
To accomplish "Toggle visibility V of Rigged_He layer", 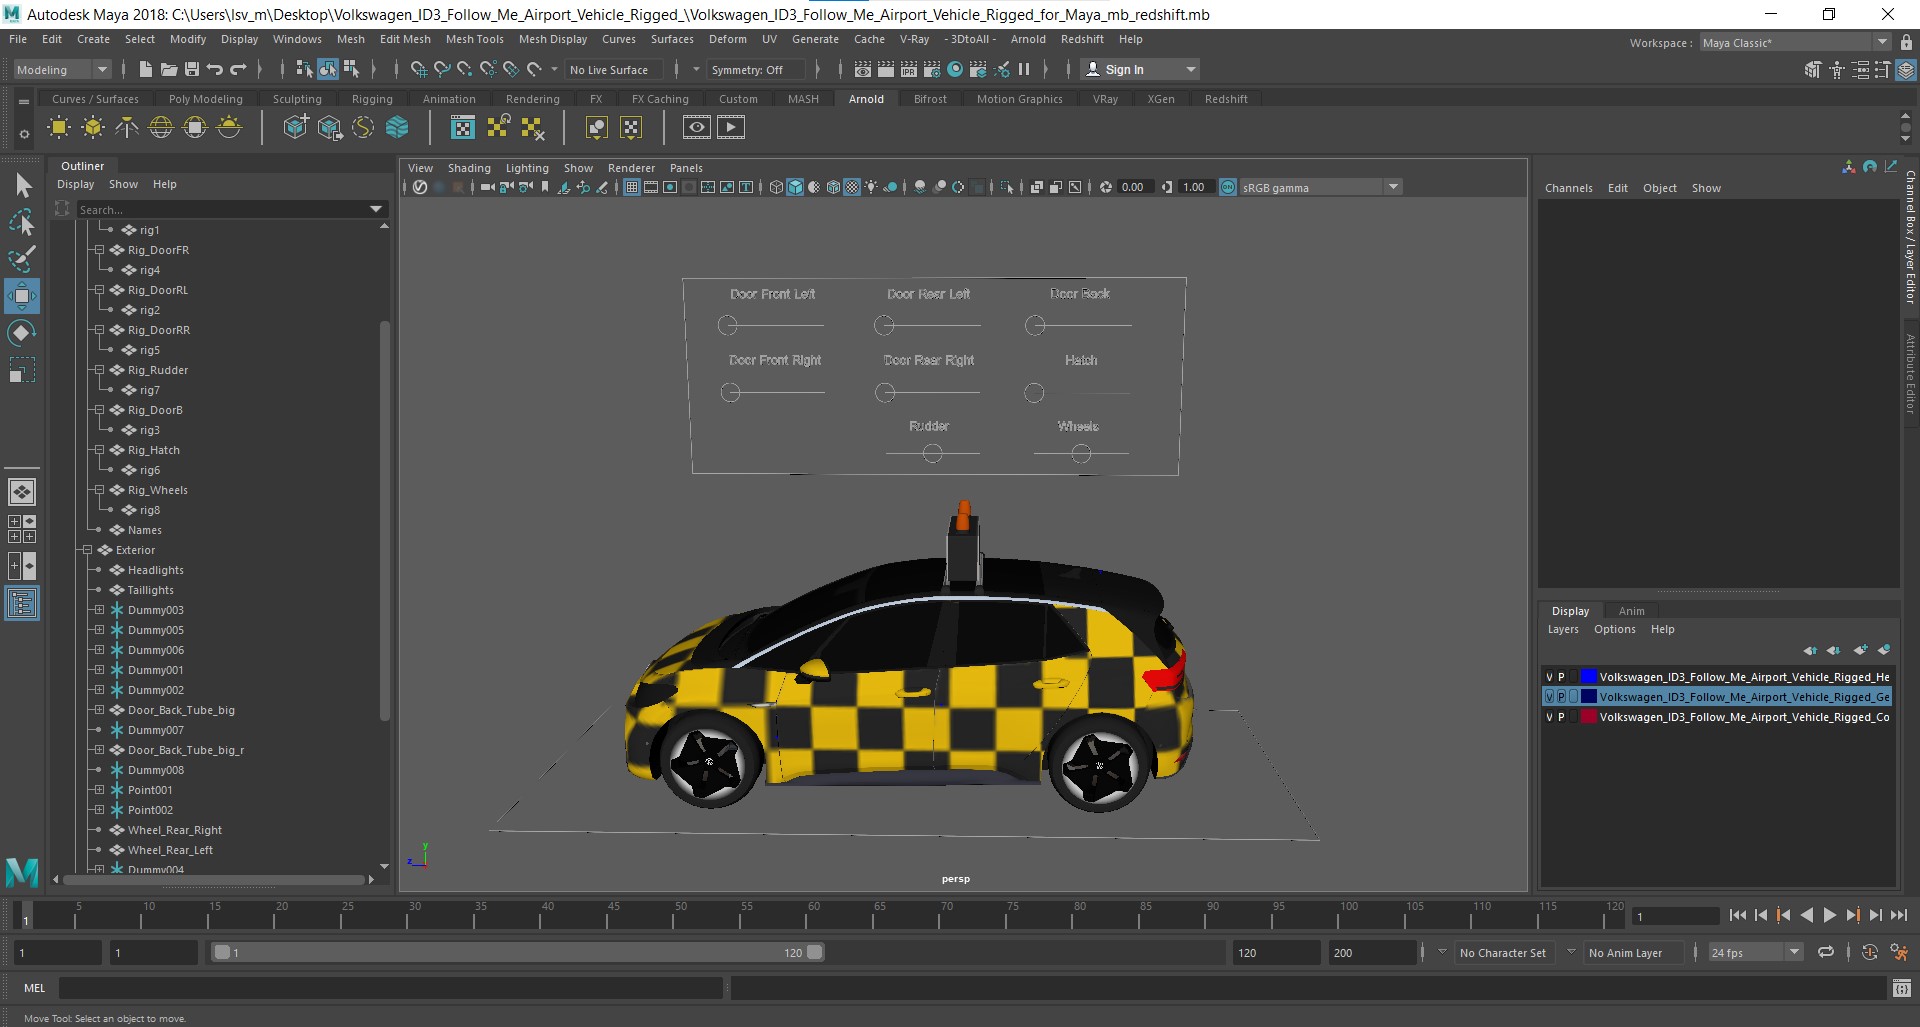I will click(x=1549, y=677).
